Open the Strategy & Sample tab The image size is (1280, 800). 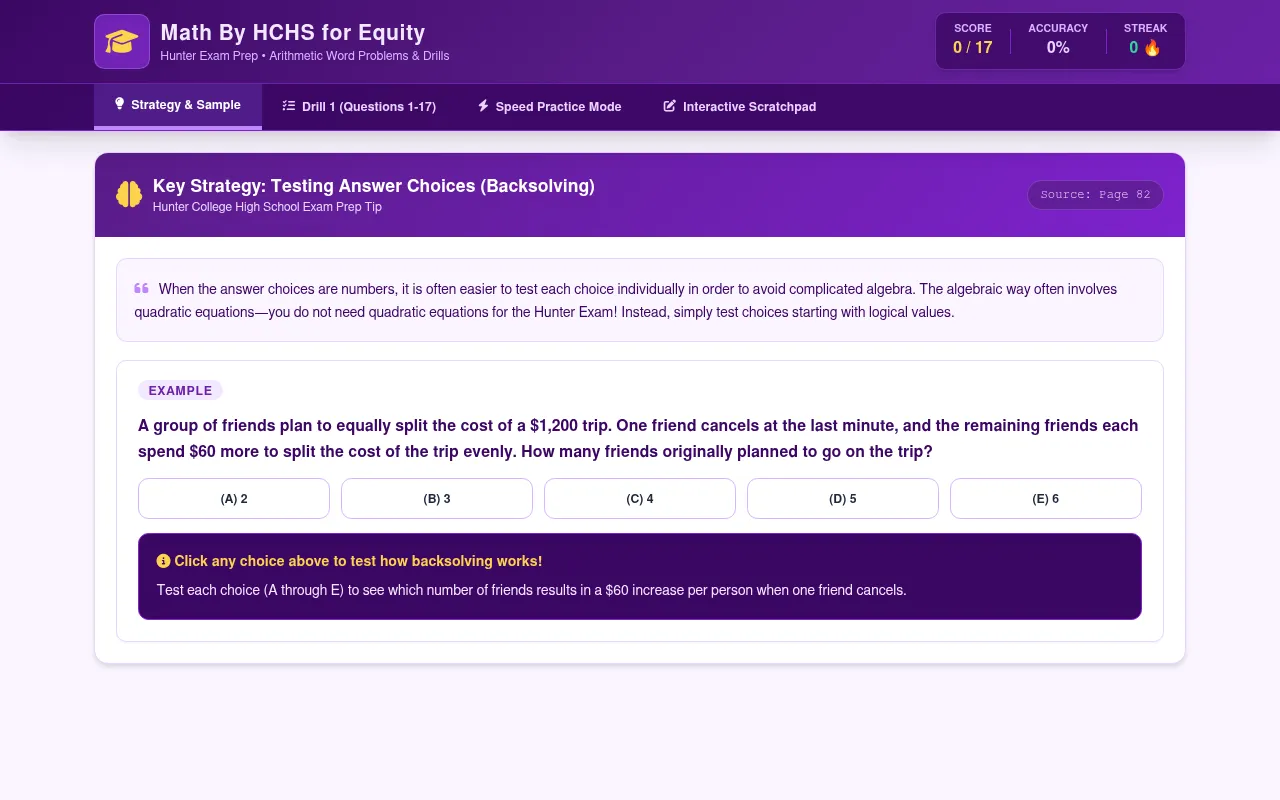pyautogui.click(x=178, y=105)
